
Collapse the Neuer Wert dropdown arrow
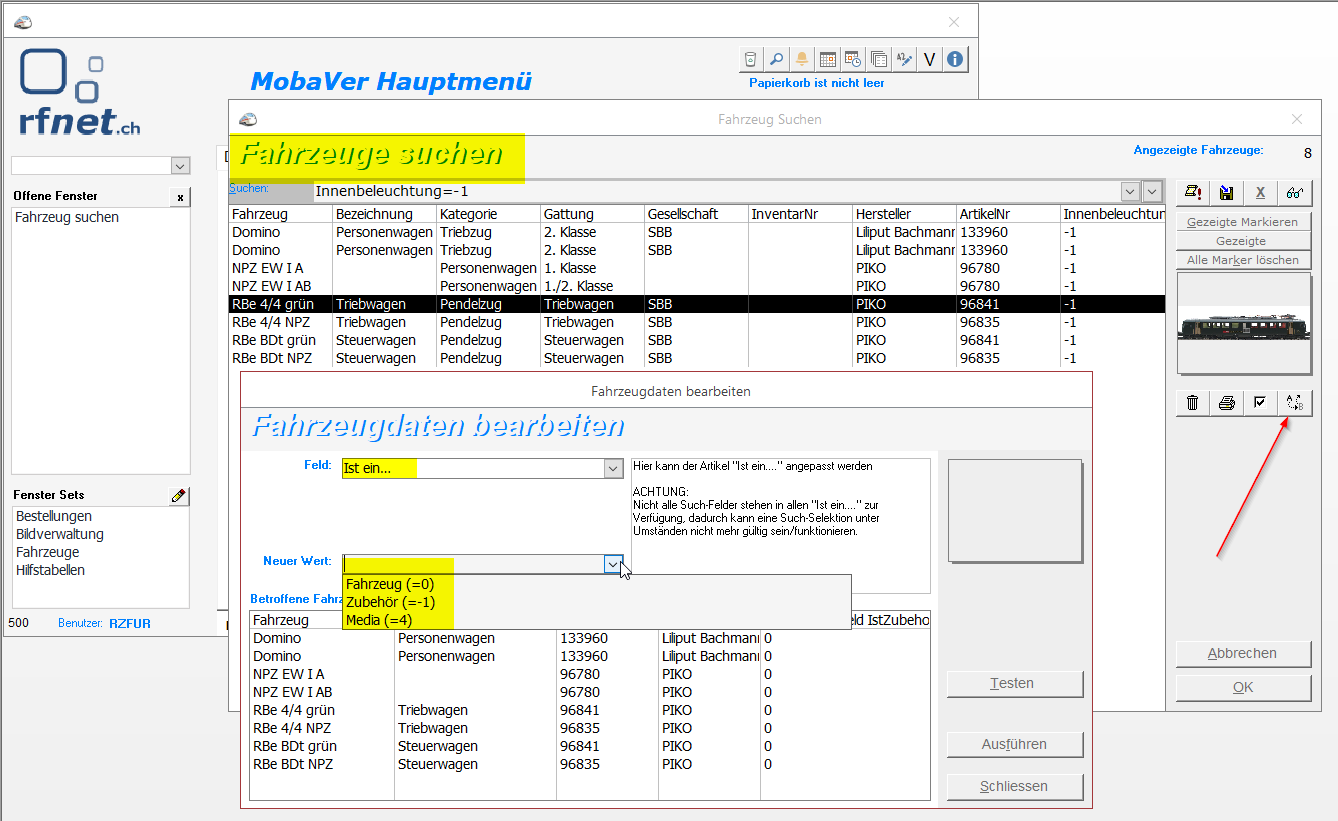613,565
